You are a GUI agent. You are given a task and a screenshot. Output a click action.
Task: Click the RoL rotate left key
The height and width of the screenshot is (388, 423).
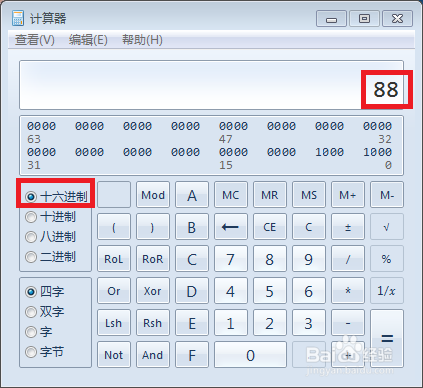[x=114, y=259]
